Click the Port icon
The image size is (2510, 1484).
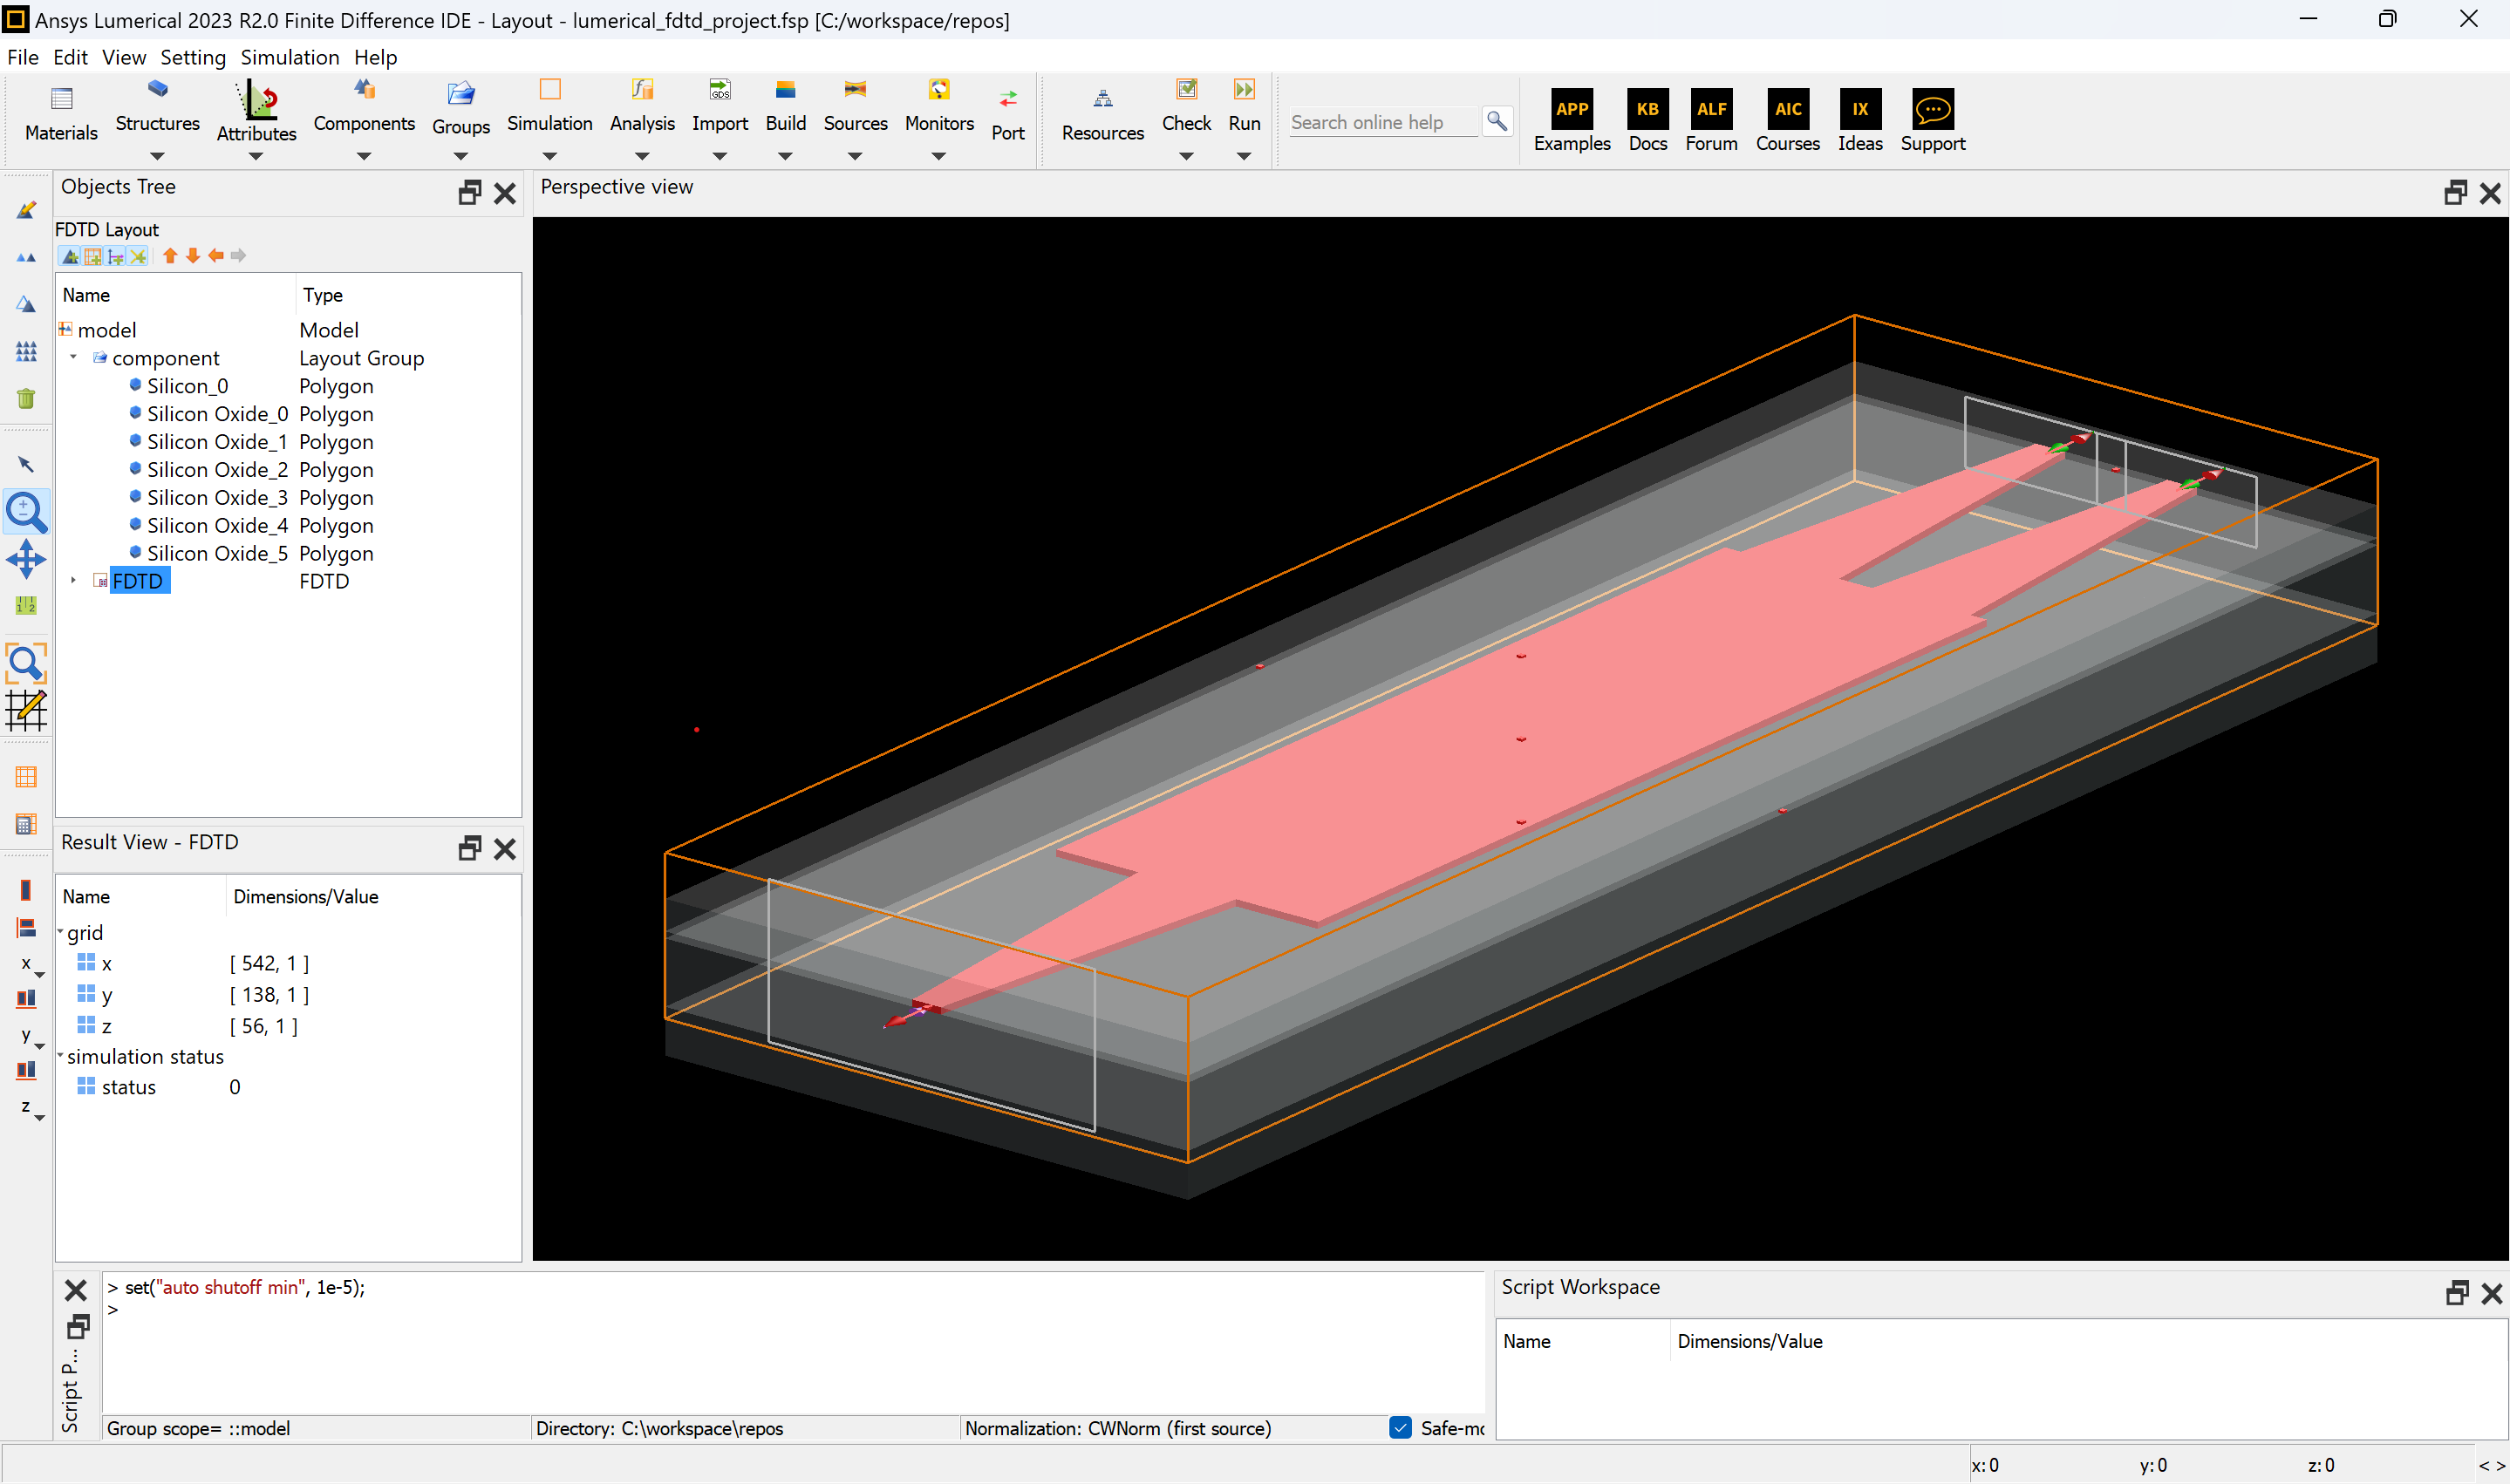coord(1007,99)
